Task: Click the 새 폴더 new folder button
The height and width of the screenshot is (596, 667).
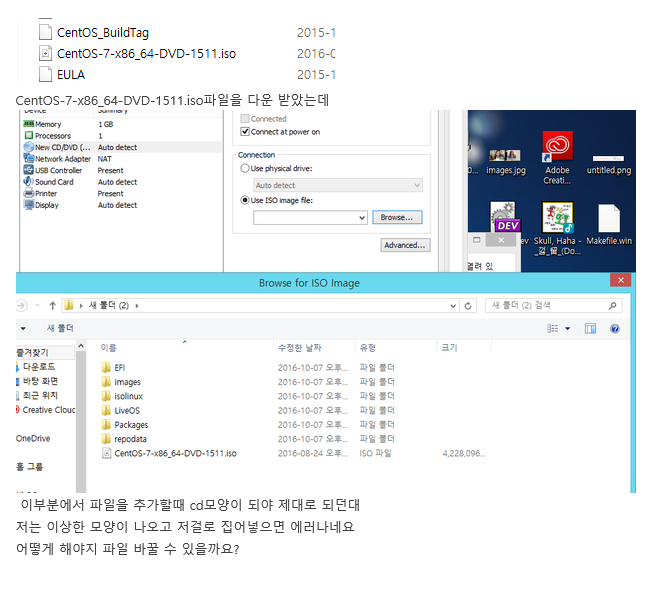Action: [x=60, y=328]
